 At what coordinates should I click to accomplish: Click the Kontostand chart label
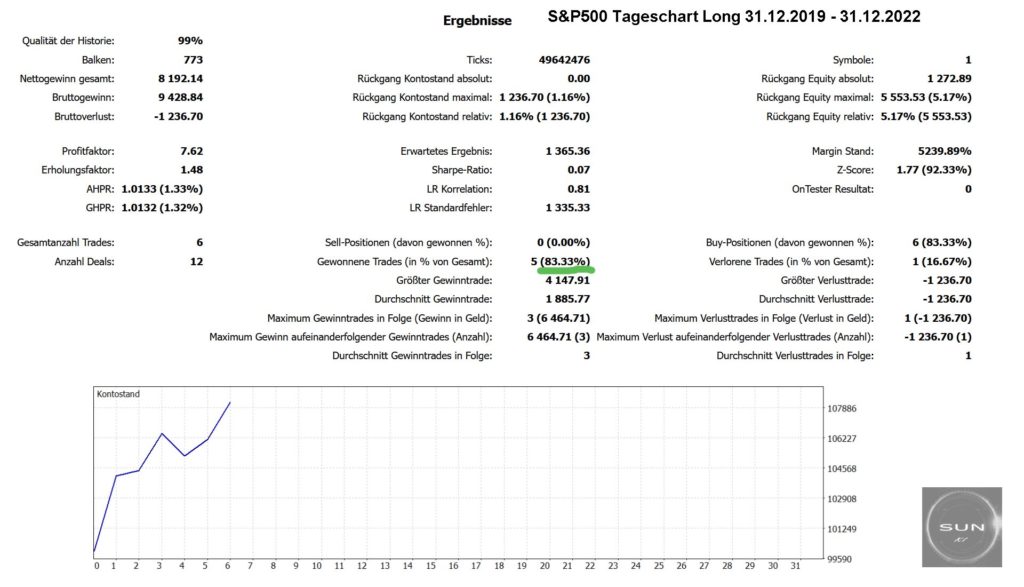tap(118, 394)
